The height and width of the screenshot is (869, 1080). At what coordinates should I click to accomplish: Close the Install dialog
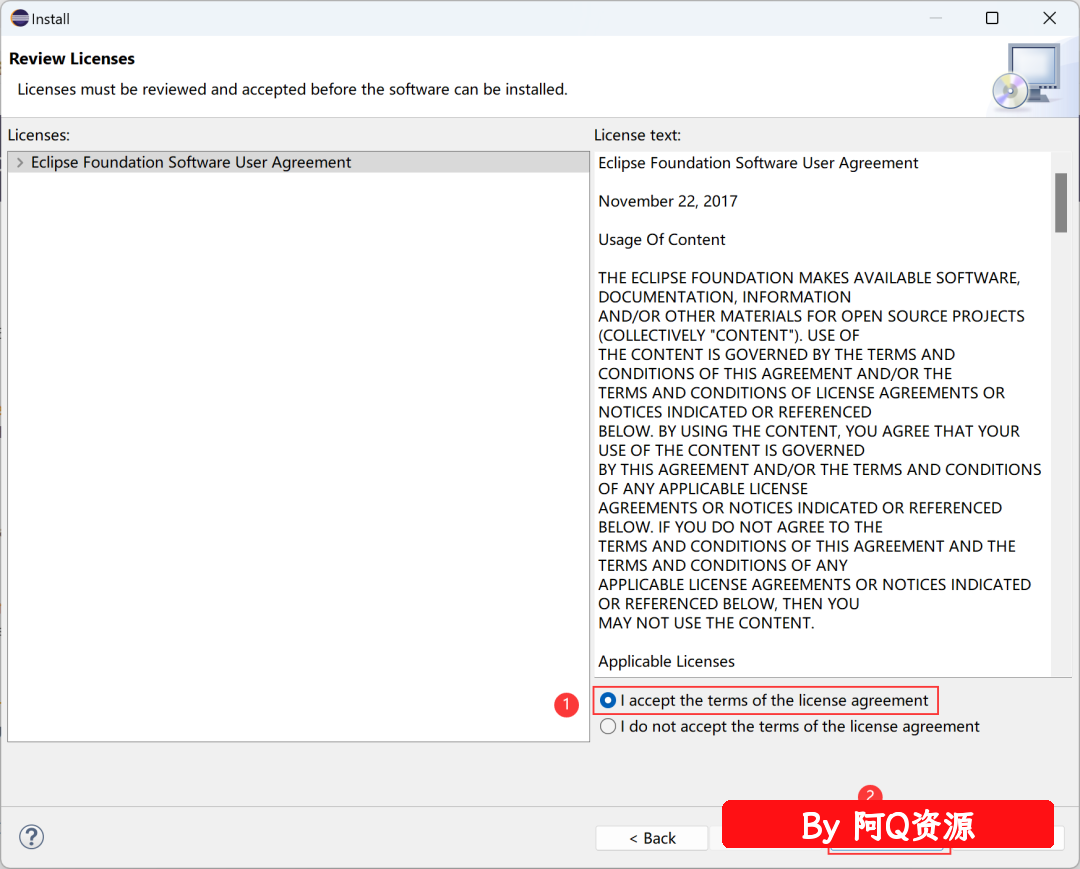pyautogui.click(x=1049, y=18)
